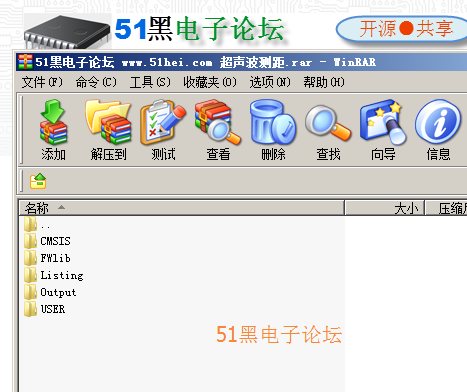Screen dimensions: 467x392
Task: Open the 命令(C) menu
Action: [96, 82]
